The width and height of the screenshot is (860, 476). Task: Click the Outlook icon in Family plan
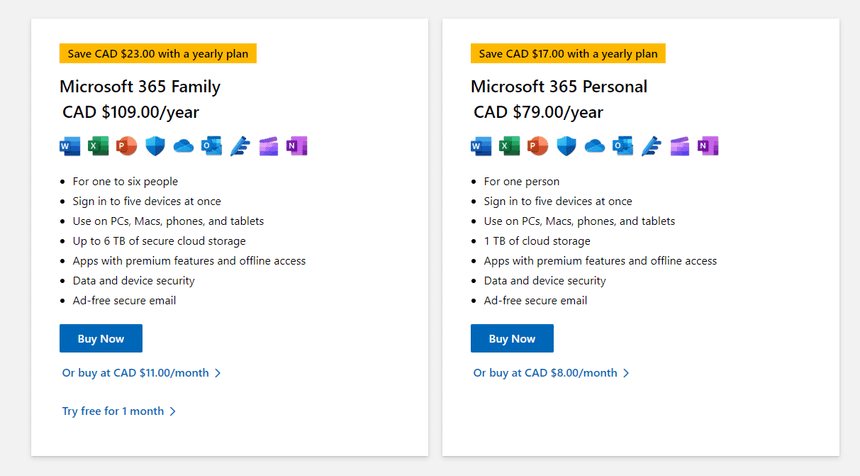(x=211, y=146)
